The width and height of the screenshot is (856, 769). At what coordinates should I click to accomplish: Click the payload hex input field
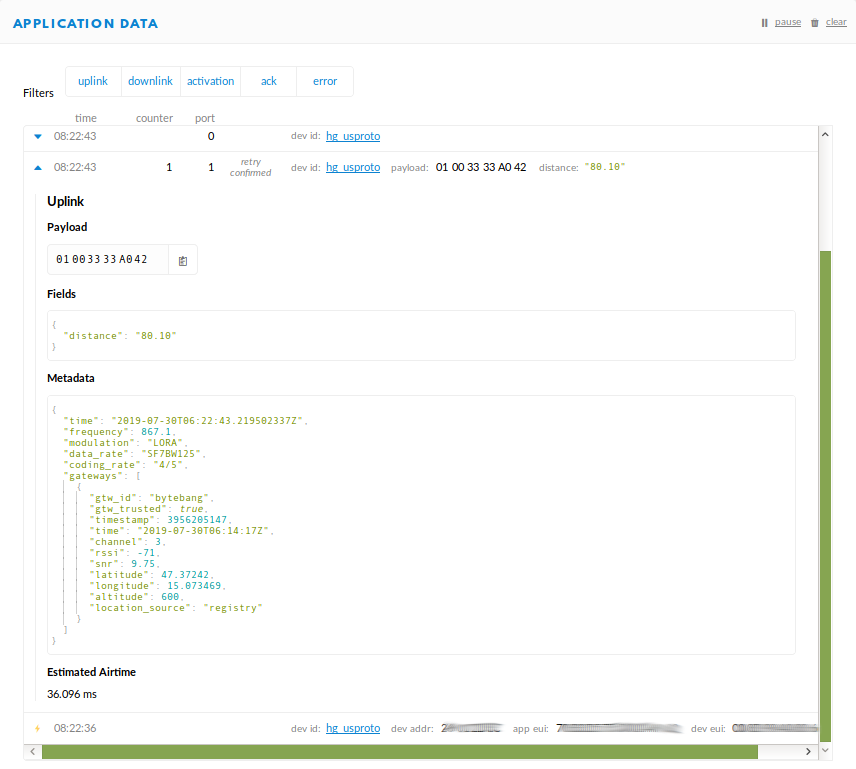click(108, 260)
